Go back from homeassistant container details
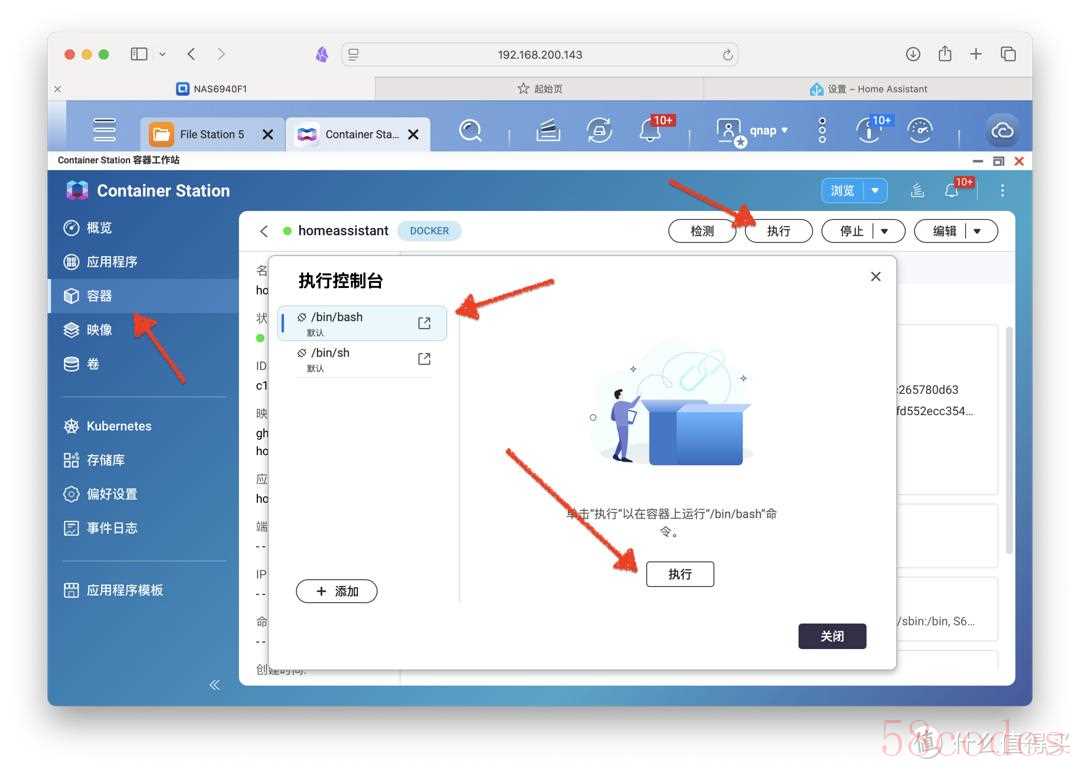This screenshot has width=1080, height=769. (264, 231)
